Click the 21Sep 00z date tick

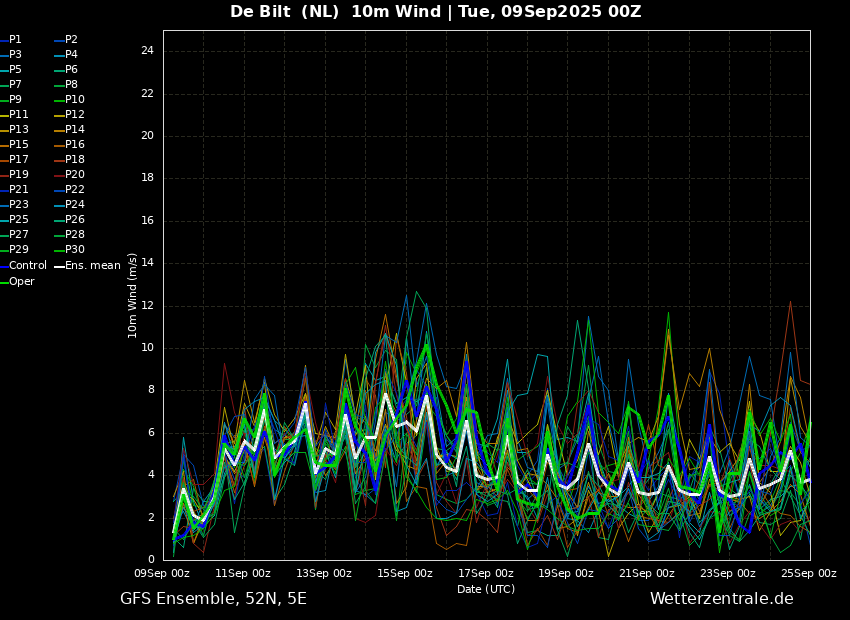(647, 573)
